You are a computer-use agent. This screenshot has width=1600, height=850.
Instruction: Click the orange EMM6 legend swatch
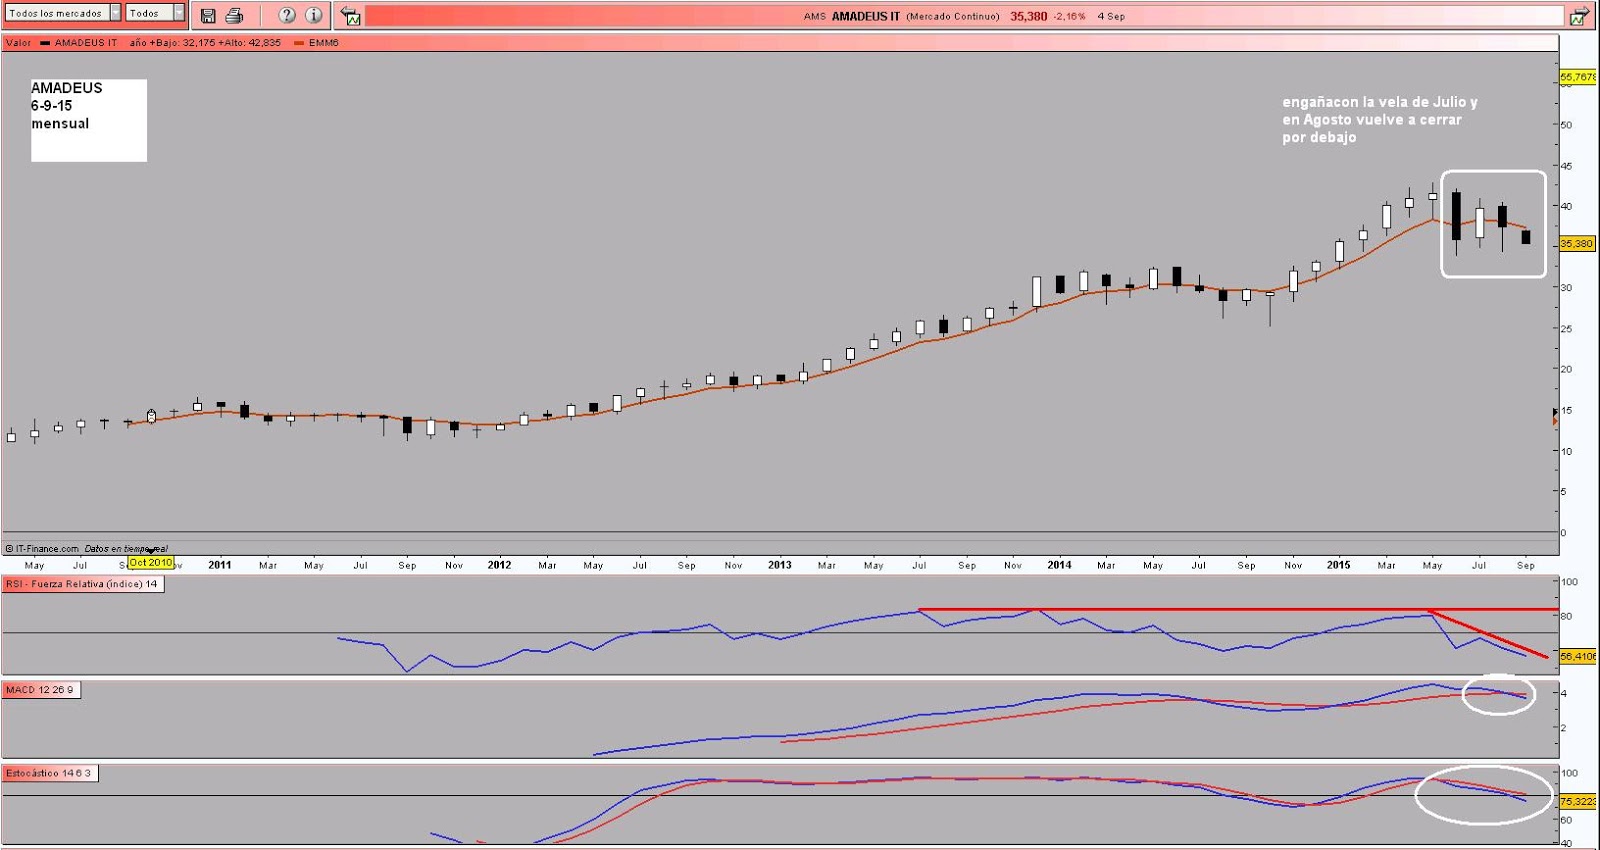click(299, 43)
